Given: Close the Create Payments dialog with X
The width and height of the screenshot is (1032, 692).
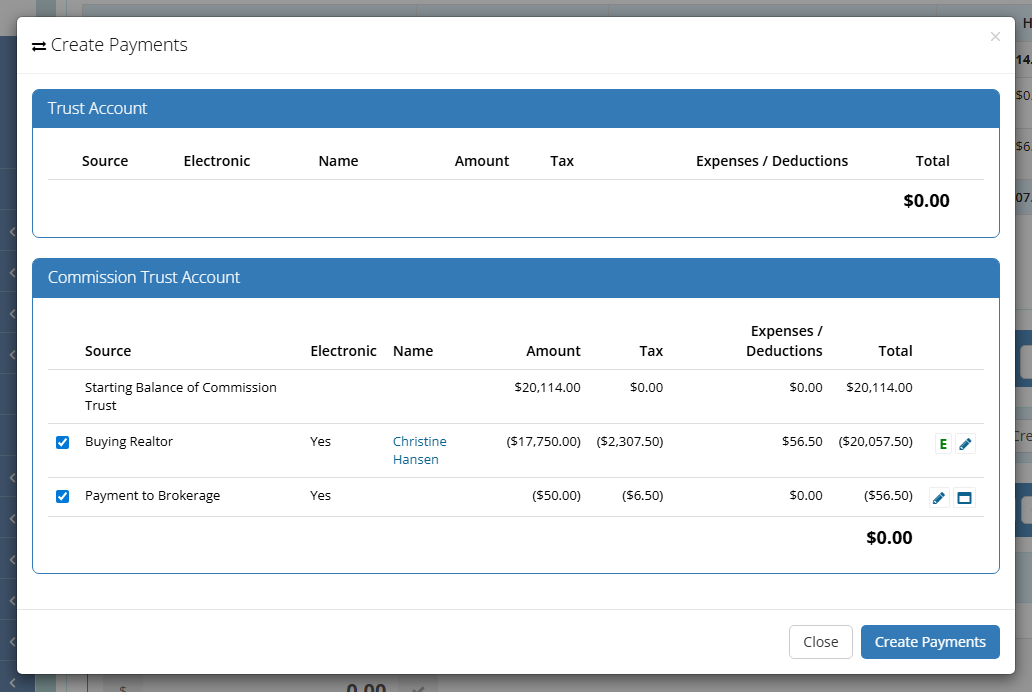Looking at the screenshot, I should [995, 37].
